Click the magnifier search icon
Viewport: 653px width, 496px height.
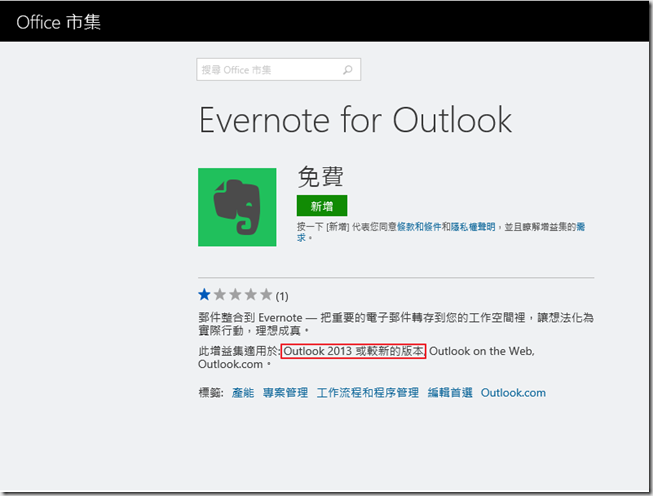pos(348,70)
